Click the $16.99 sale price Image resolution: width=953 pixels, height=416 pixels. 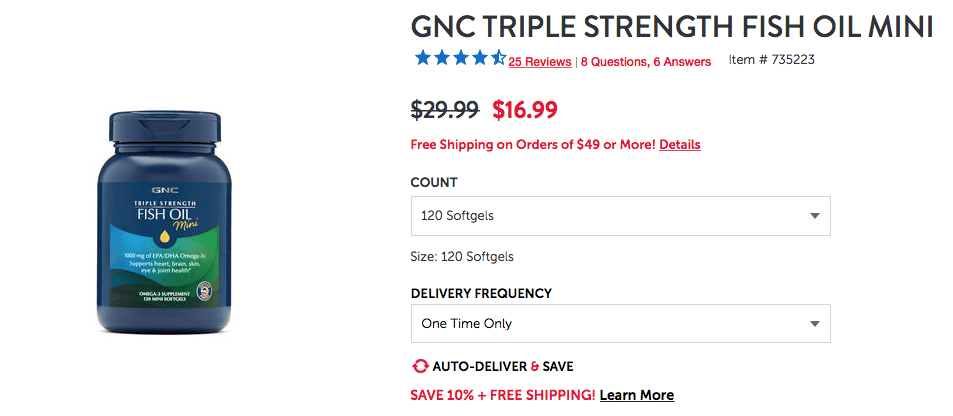pos(525,109)
